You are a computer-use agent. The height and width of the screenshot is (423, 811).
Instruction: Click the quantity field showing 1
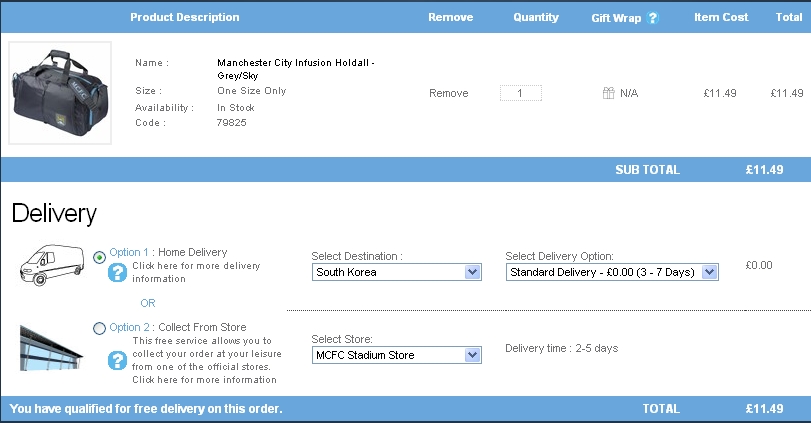[x=520, y=93]
